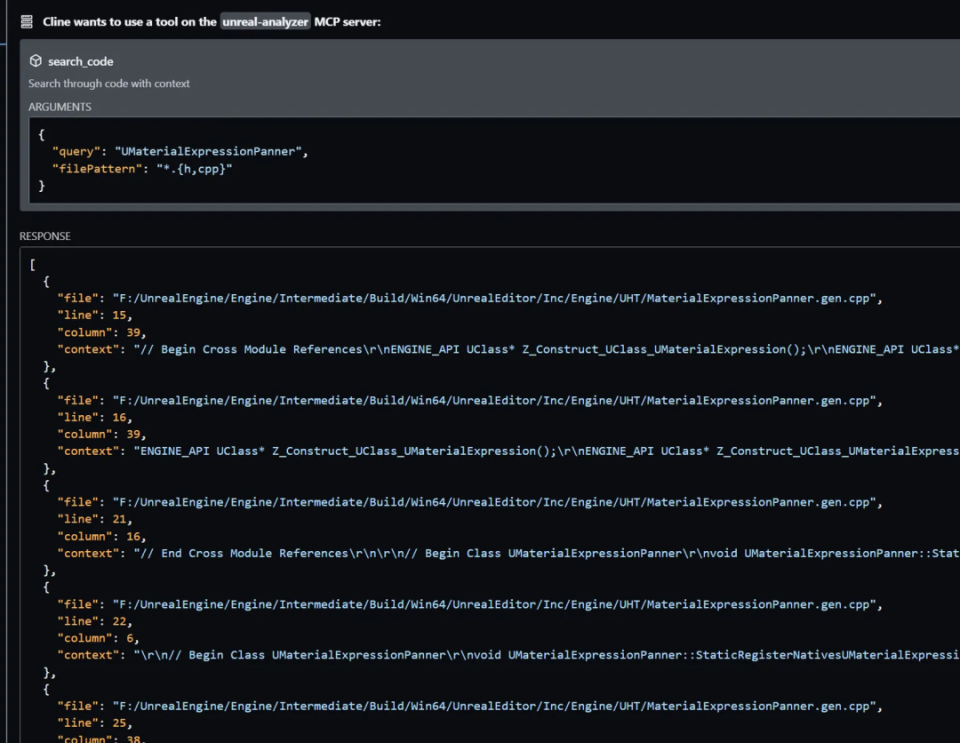The image size is (960, 743).
Task: Click the context starting "// End Cross Module References"
Action: point(546,553)
